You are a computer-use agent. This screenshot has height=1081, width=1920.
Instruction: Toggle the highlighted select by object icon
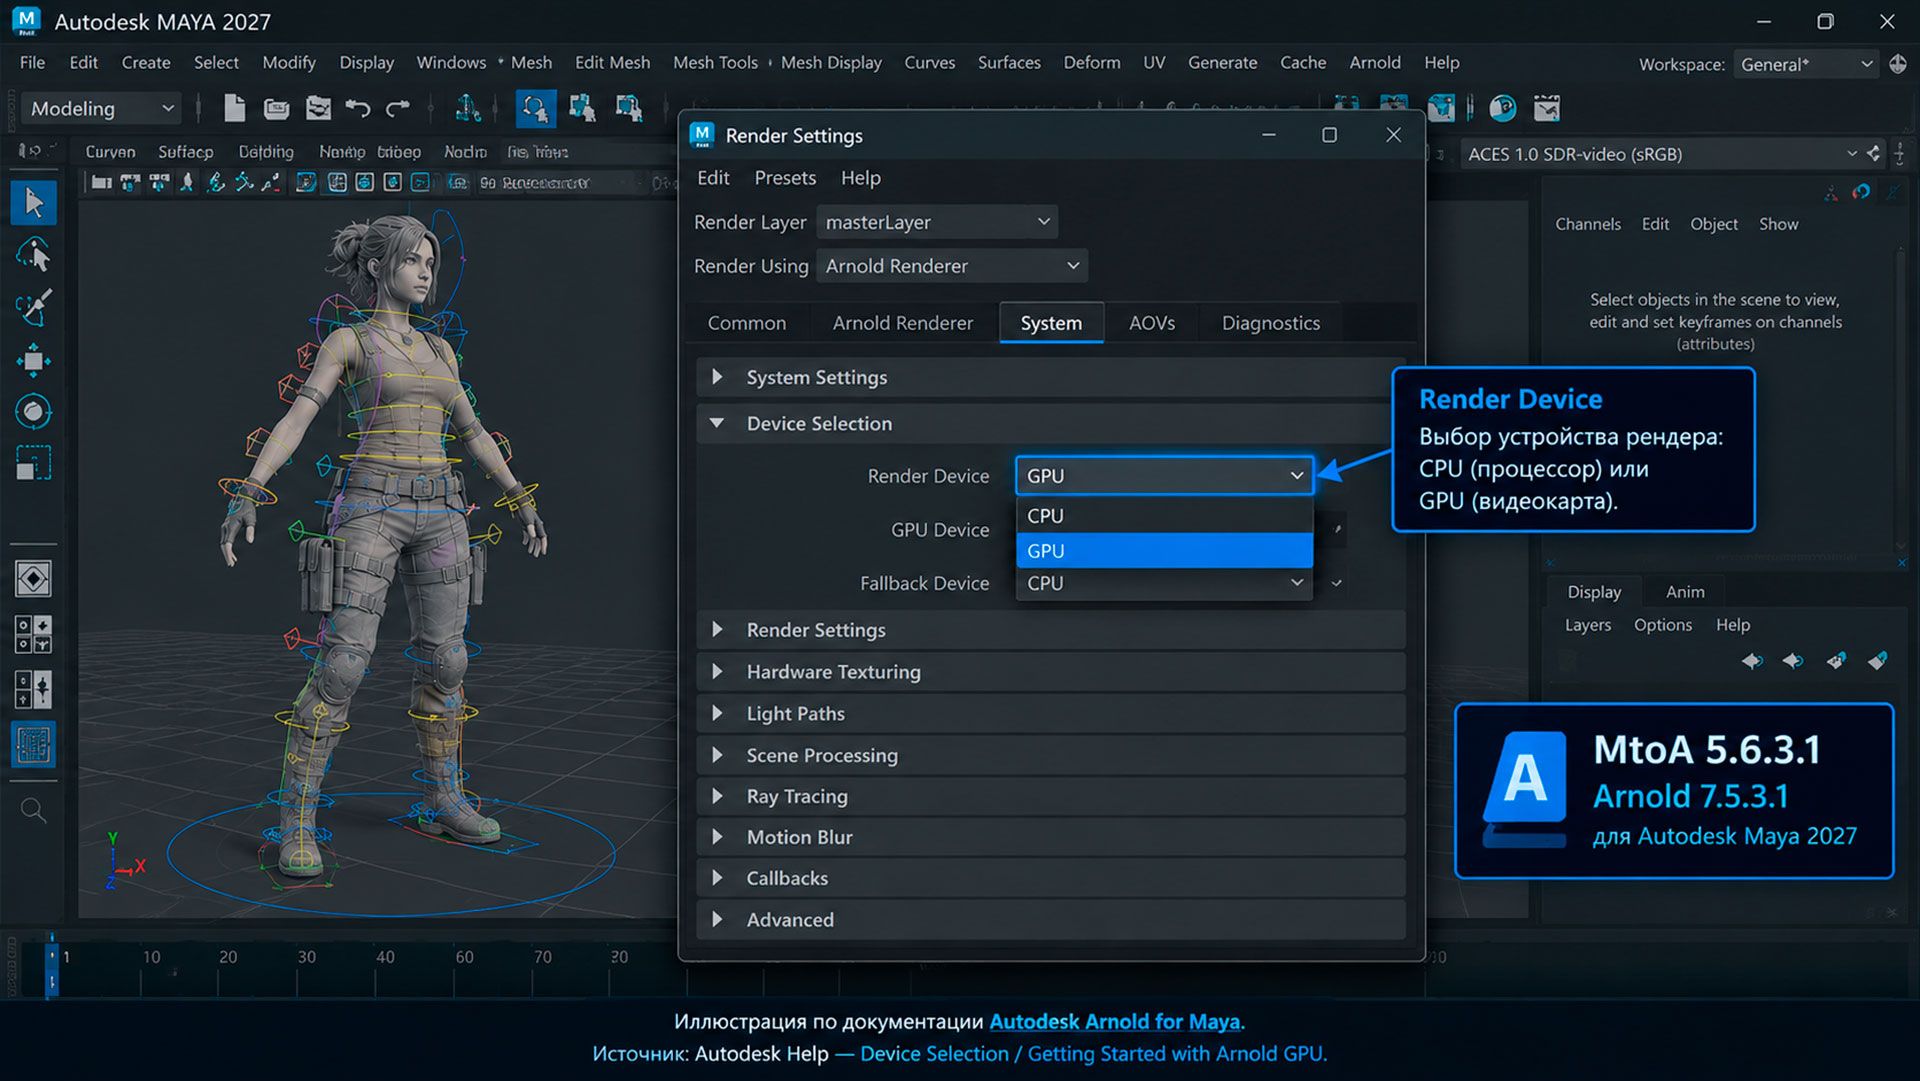536,108
